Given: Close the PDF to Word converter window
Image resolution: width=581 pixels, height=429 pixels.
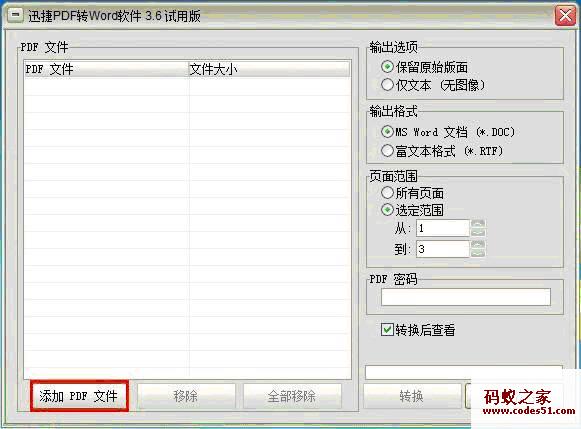Looking at the screenshot, I should point(565,16).
